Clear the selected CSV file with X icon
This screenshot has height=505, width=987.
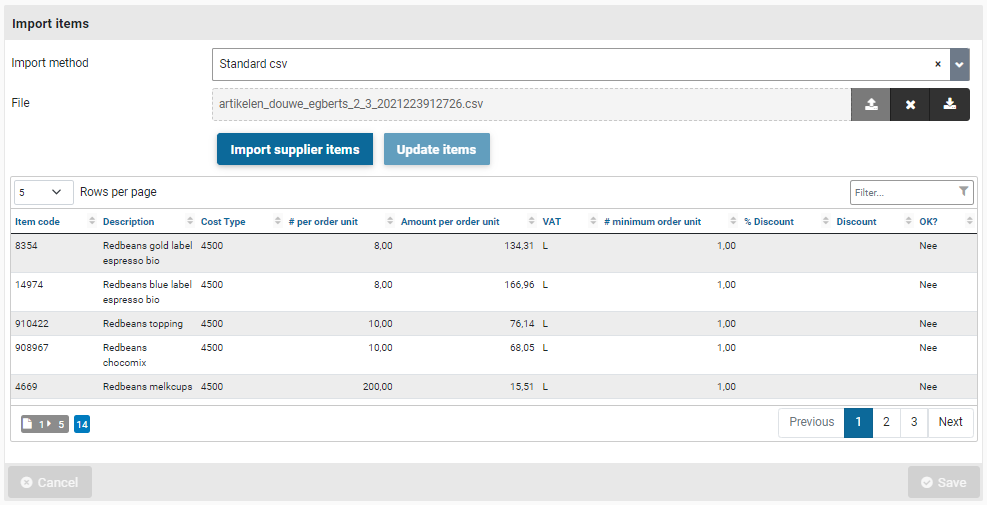pyautogui.click(x=910, y=105)
